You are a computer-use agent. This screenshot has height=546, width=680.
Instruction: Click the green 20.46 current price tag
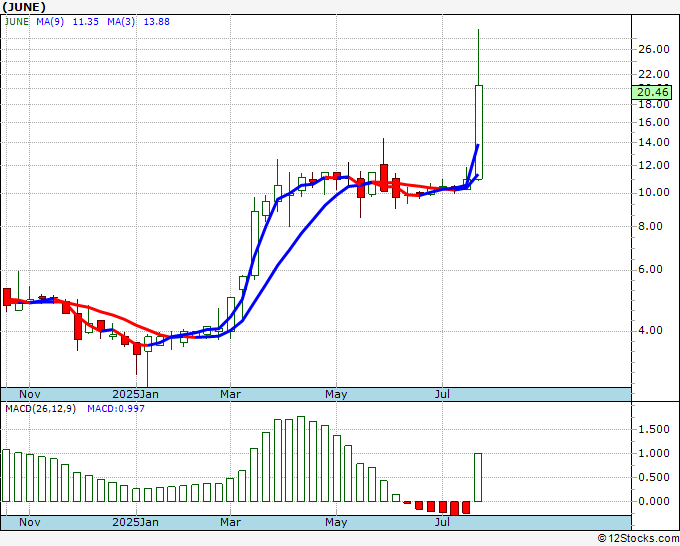tap(651, 92)
